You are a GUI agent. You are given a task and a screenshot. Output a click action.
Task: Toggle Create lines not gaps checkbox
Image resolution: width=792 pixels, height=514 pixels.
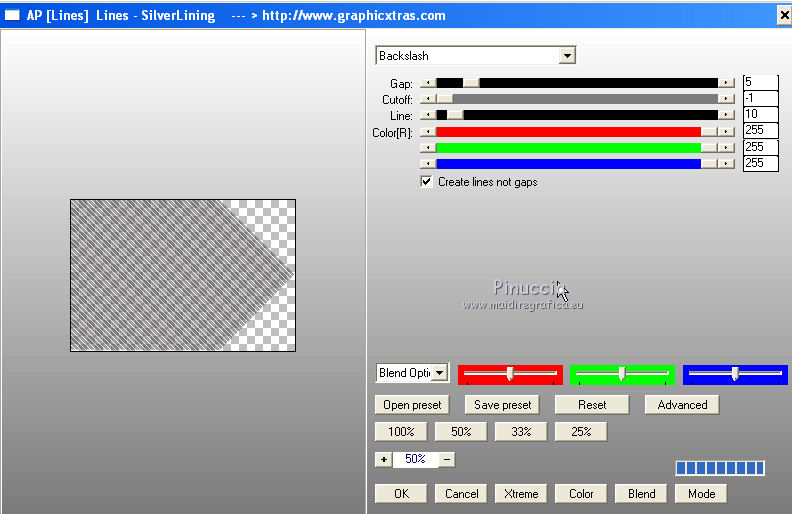tap(426, 182)
